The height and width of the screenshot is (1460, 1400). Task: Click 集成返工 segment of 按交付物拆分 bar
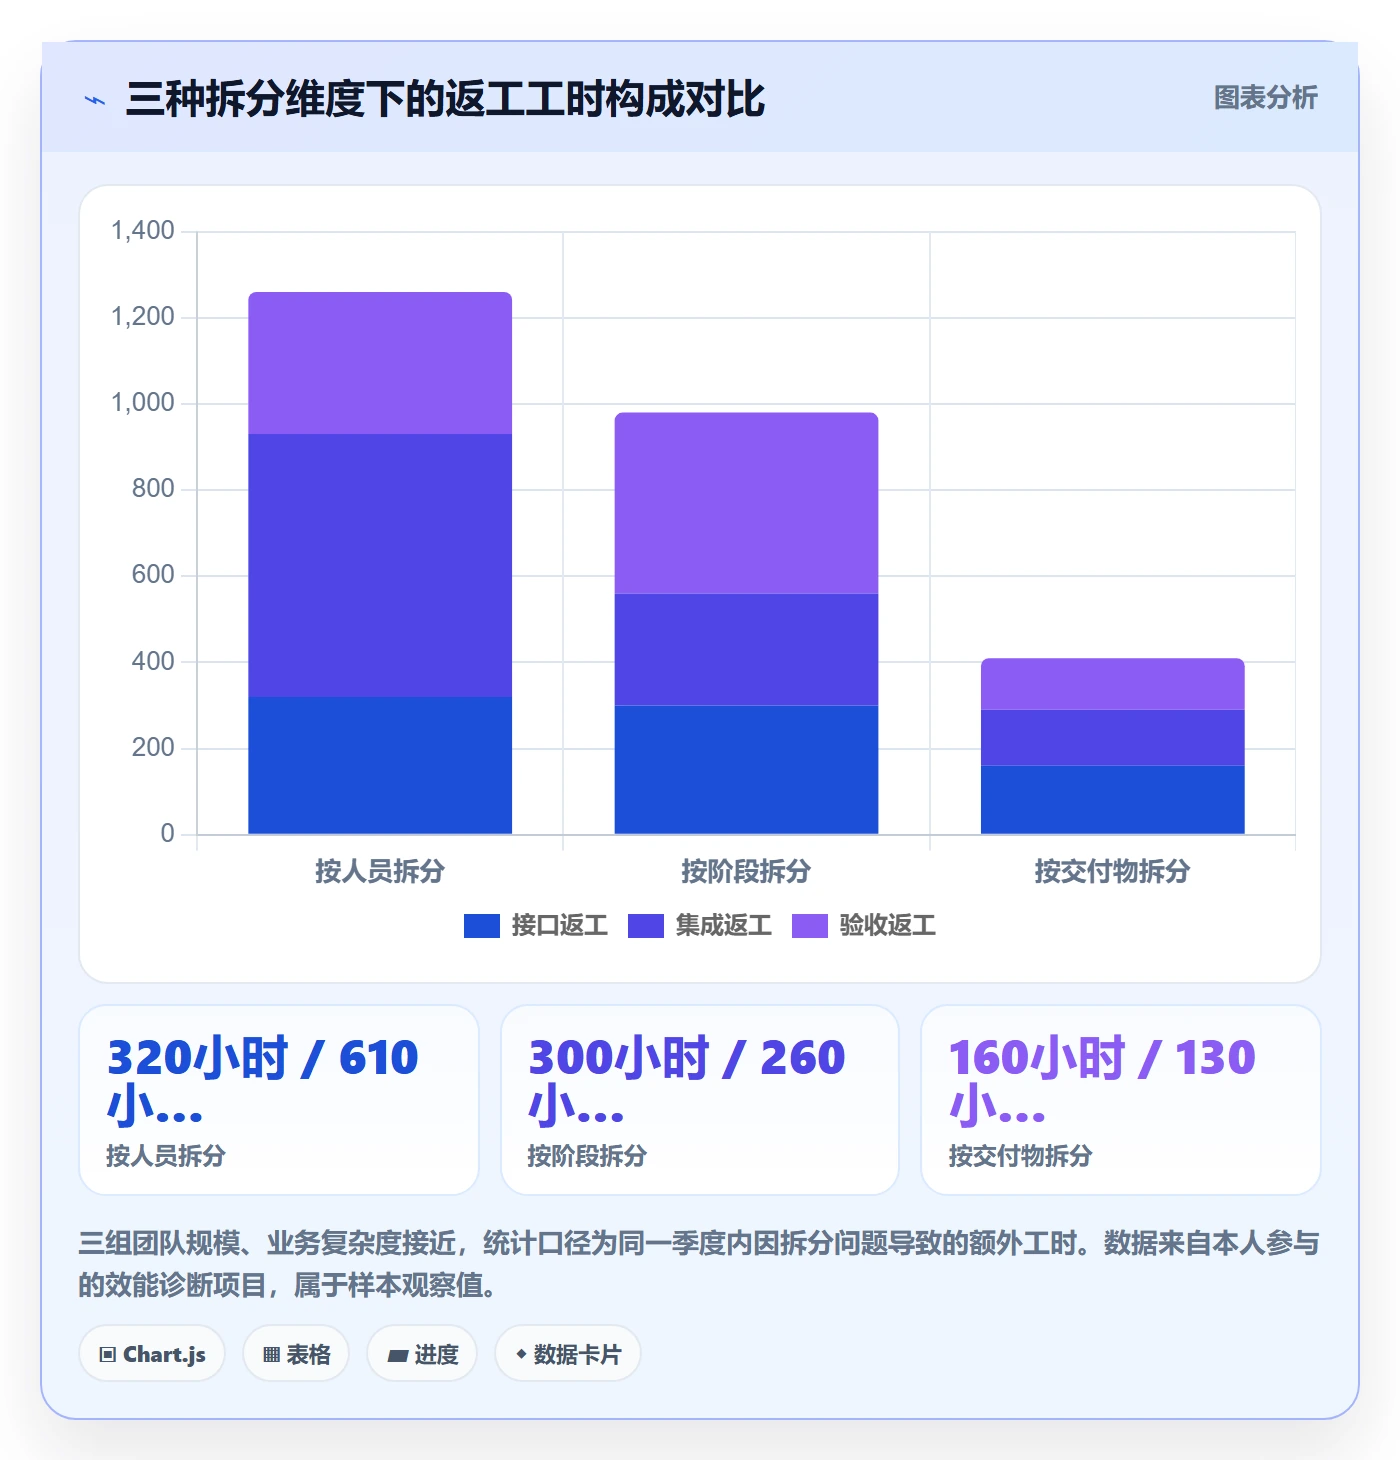pos(1112,738)
